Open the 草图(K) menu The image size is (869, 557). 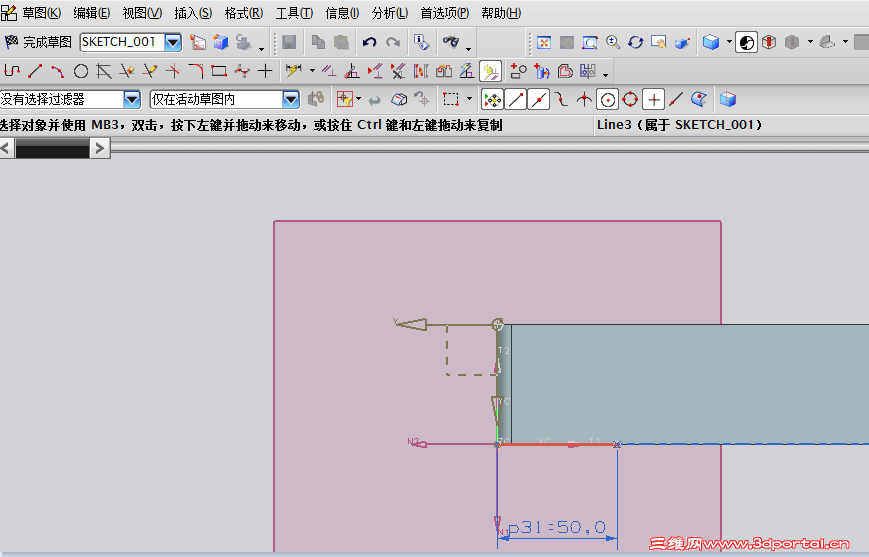41,13
